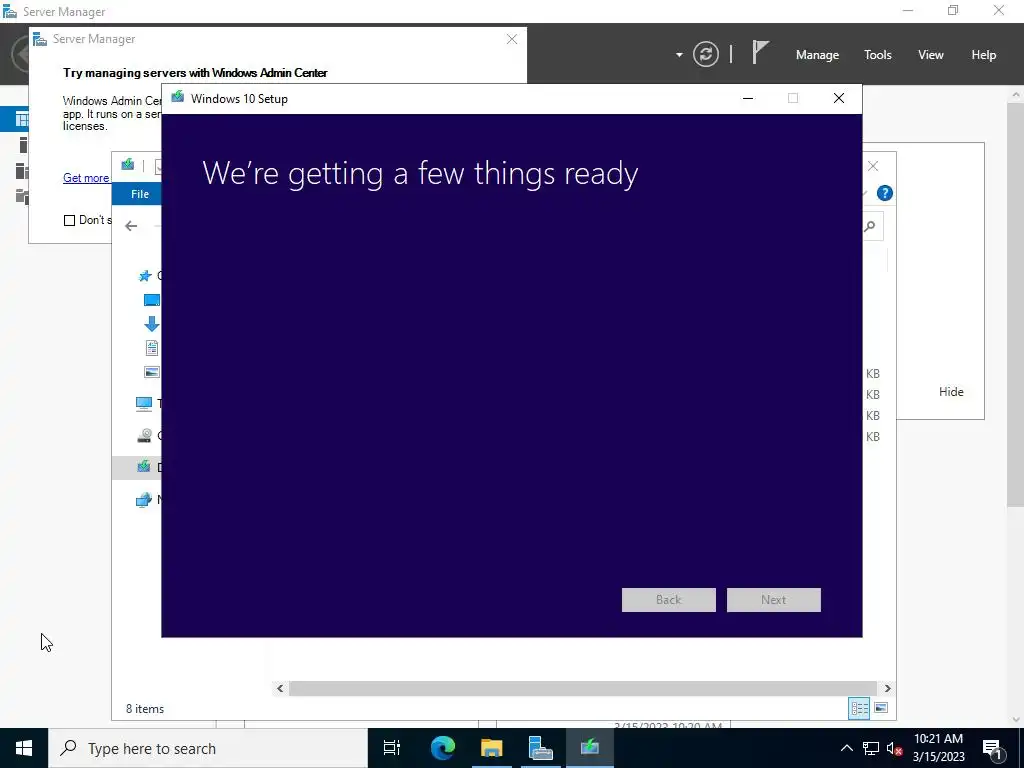1024x768 pixels.
Task: Open the Tools menu in Server Manager
Action: 878,55
